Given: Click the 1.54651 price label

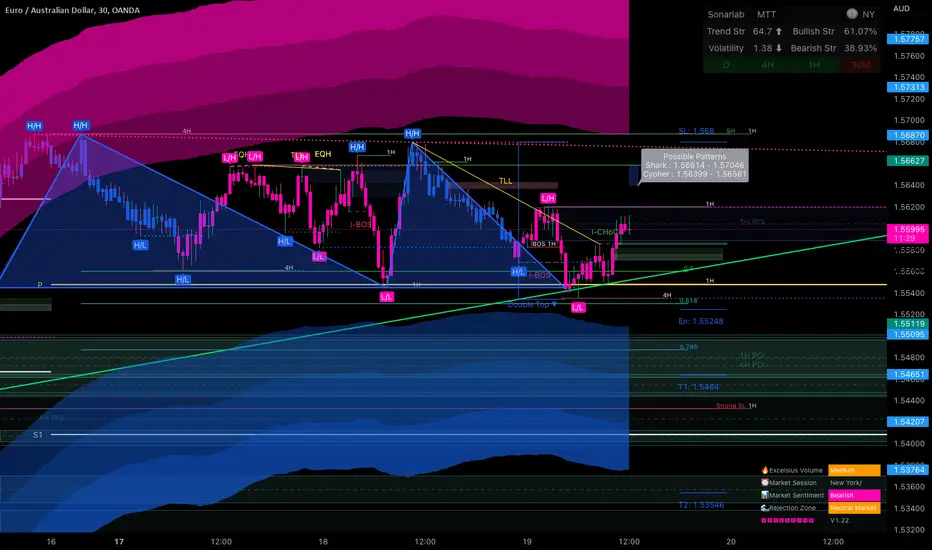Looking at the screenshot, I should [x=908, y=374].
